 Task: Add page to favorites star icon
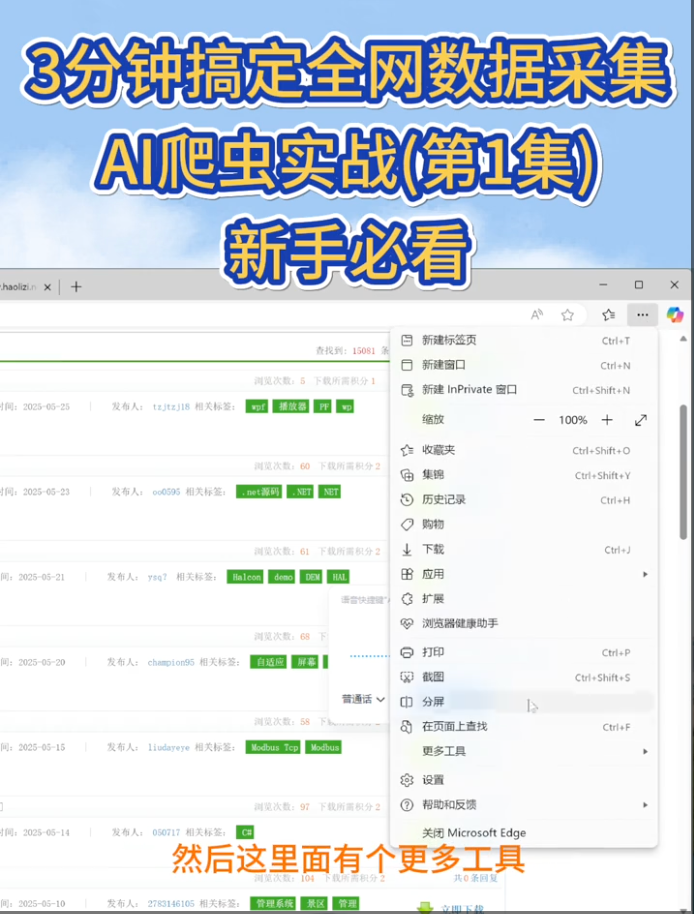click(x=567, y=315)
